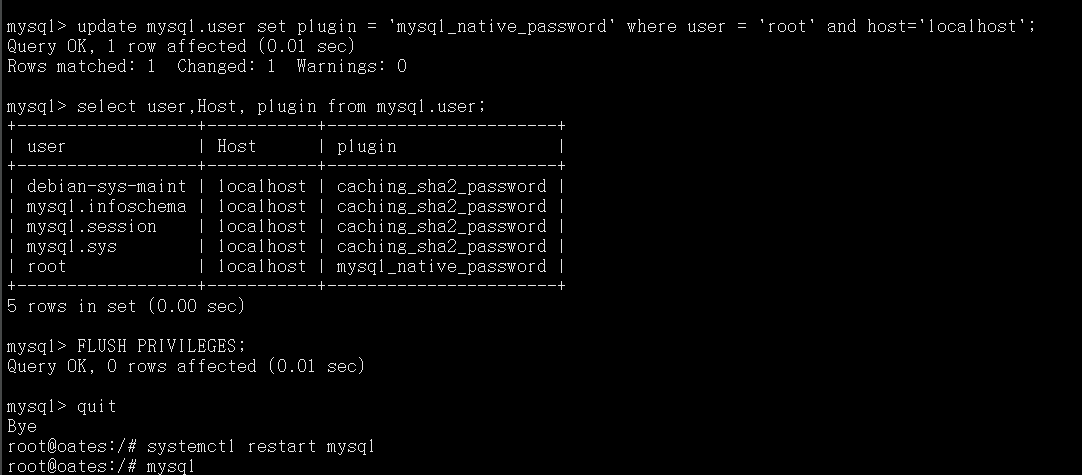This screenshot has height=475, width=1082.
Task: Select the mysql.session user cell
Action: pyautogui.click(x=91, y=226)
